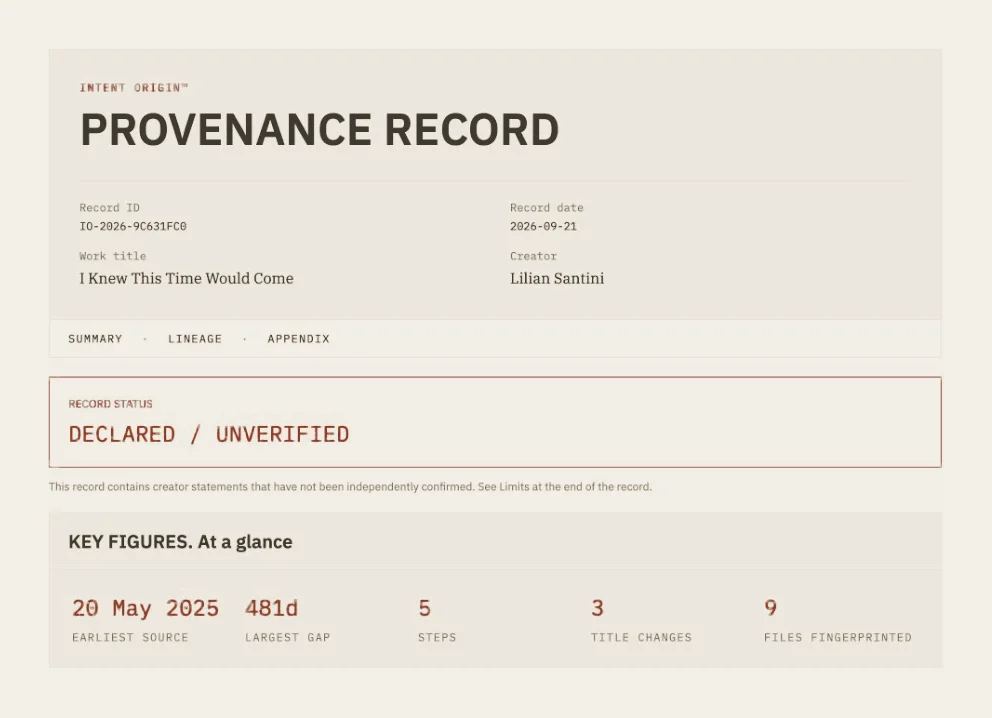This screenshot has height=718, width=992.
Task: Go to the APPENDIX section
Action: (x=299, y=339)
